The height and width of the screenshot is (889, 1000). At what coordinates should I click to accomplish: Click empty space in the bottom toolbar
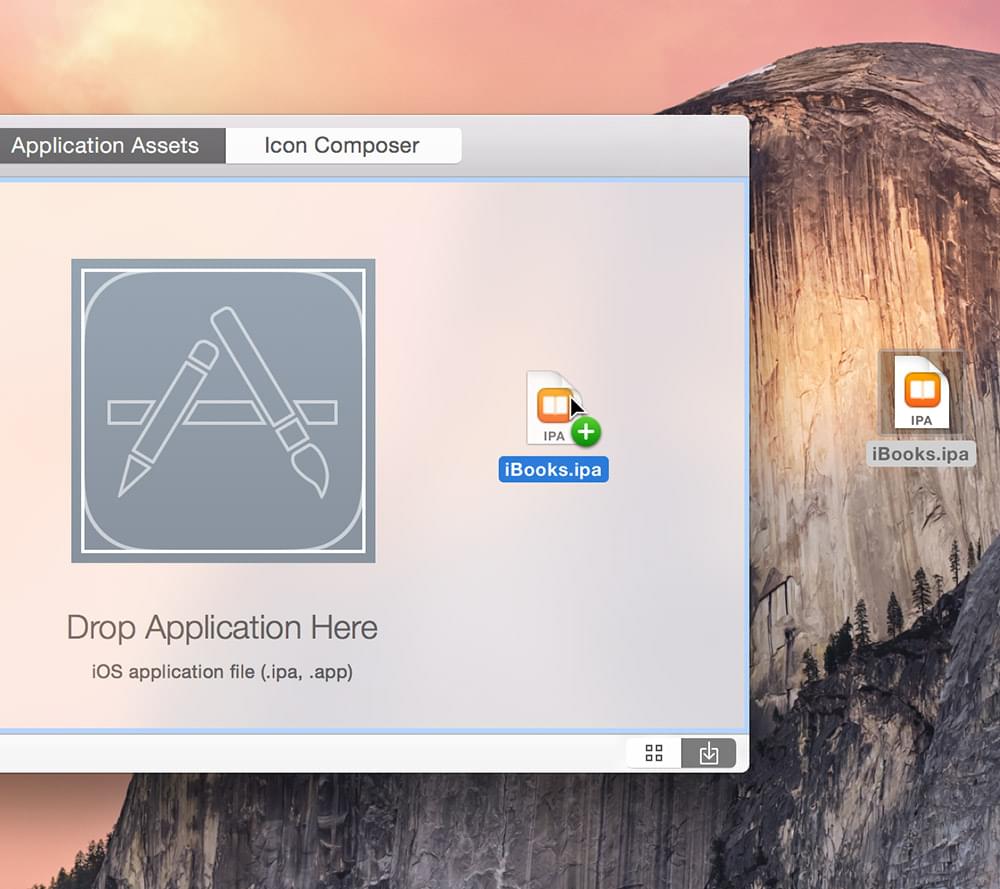pos(300,753)
